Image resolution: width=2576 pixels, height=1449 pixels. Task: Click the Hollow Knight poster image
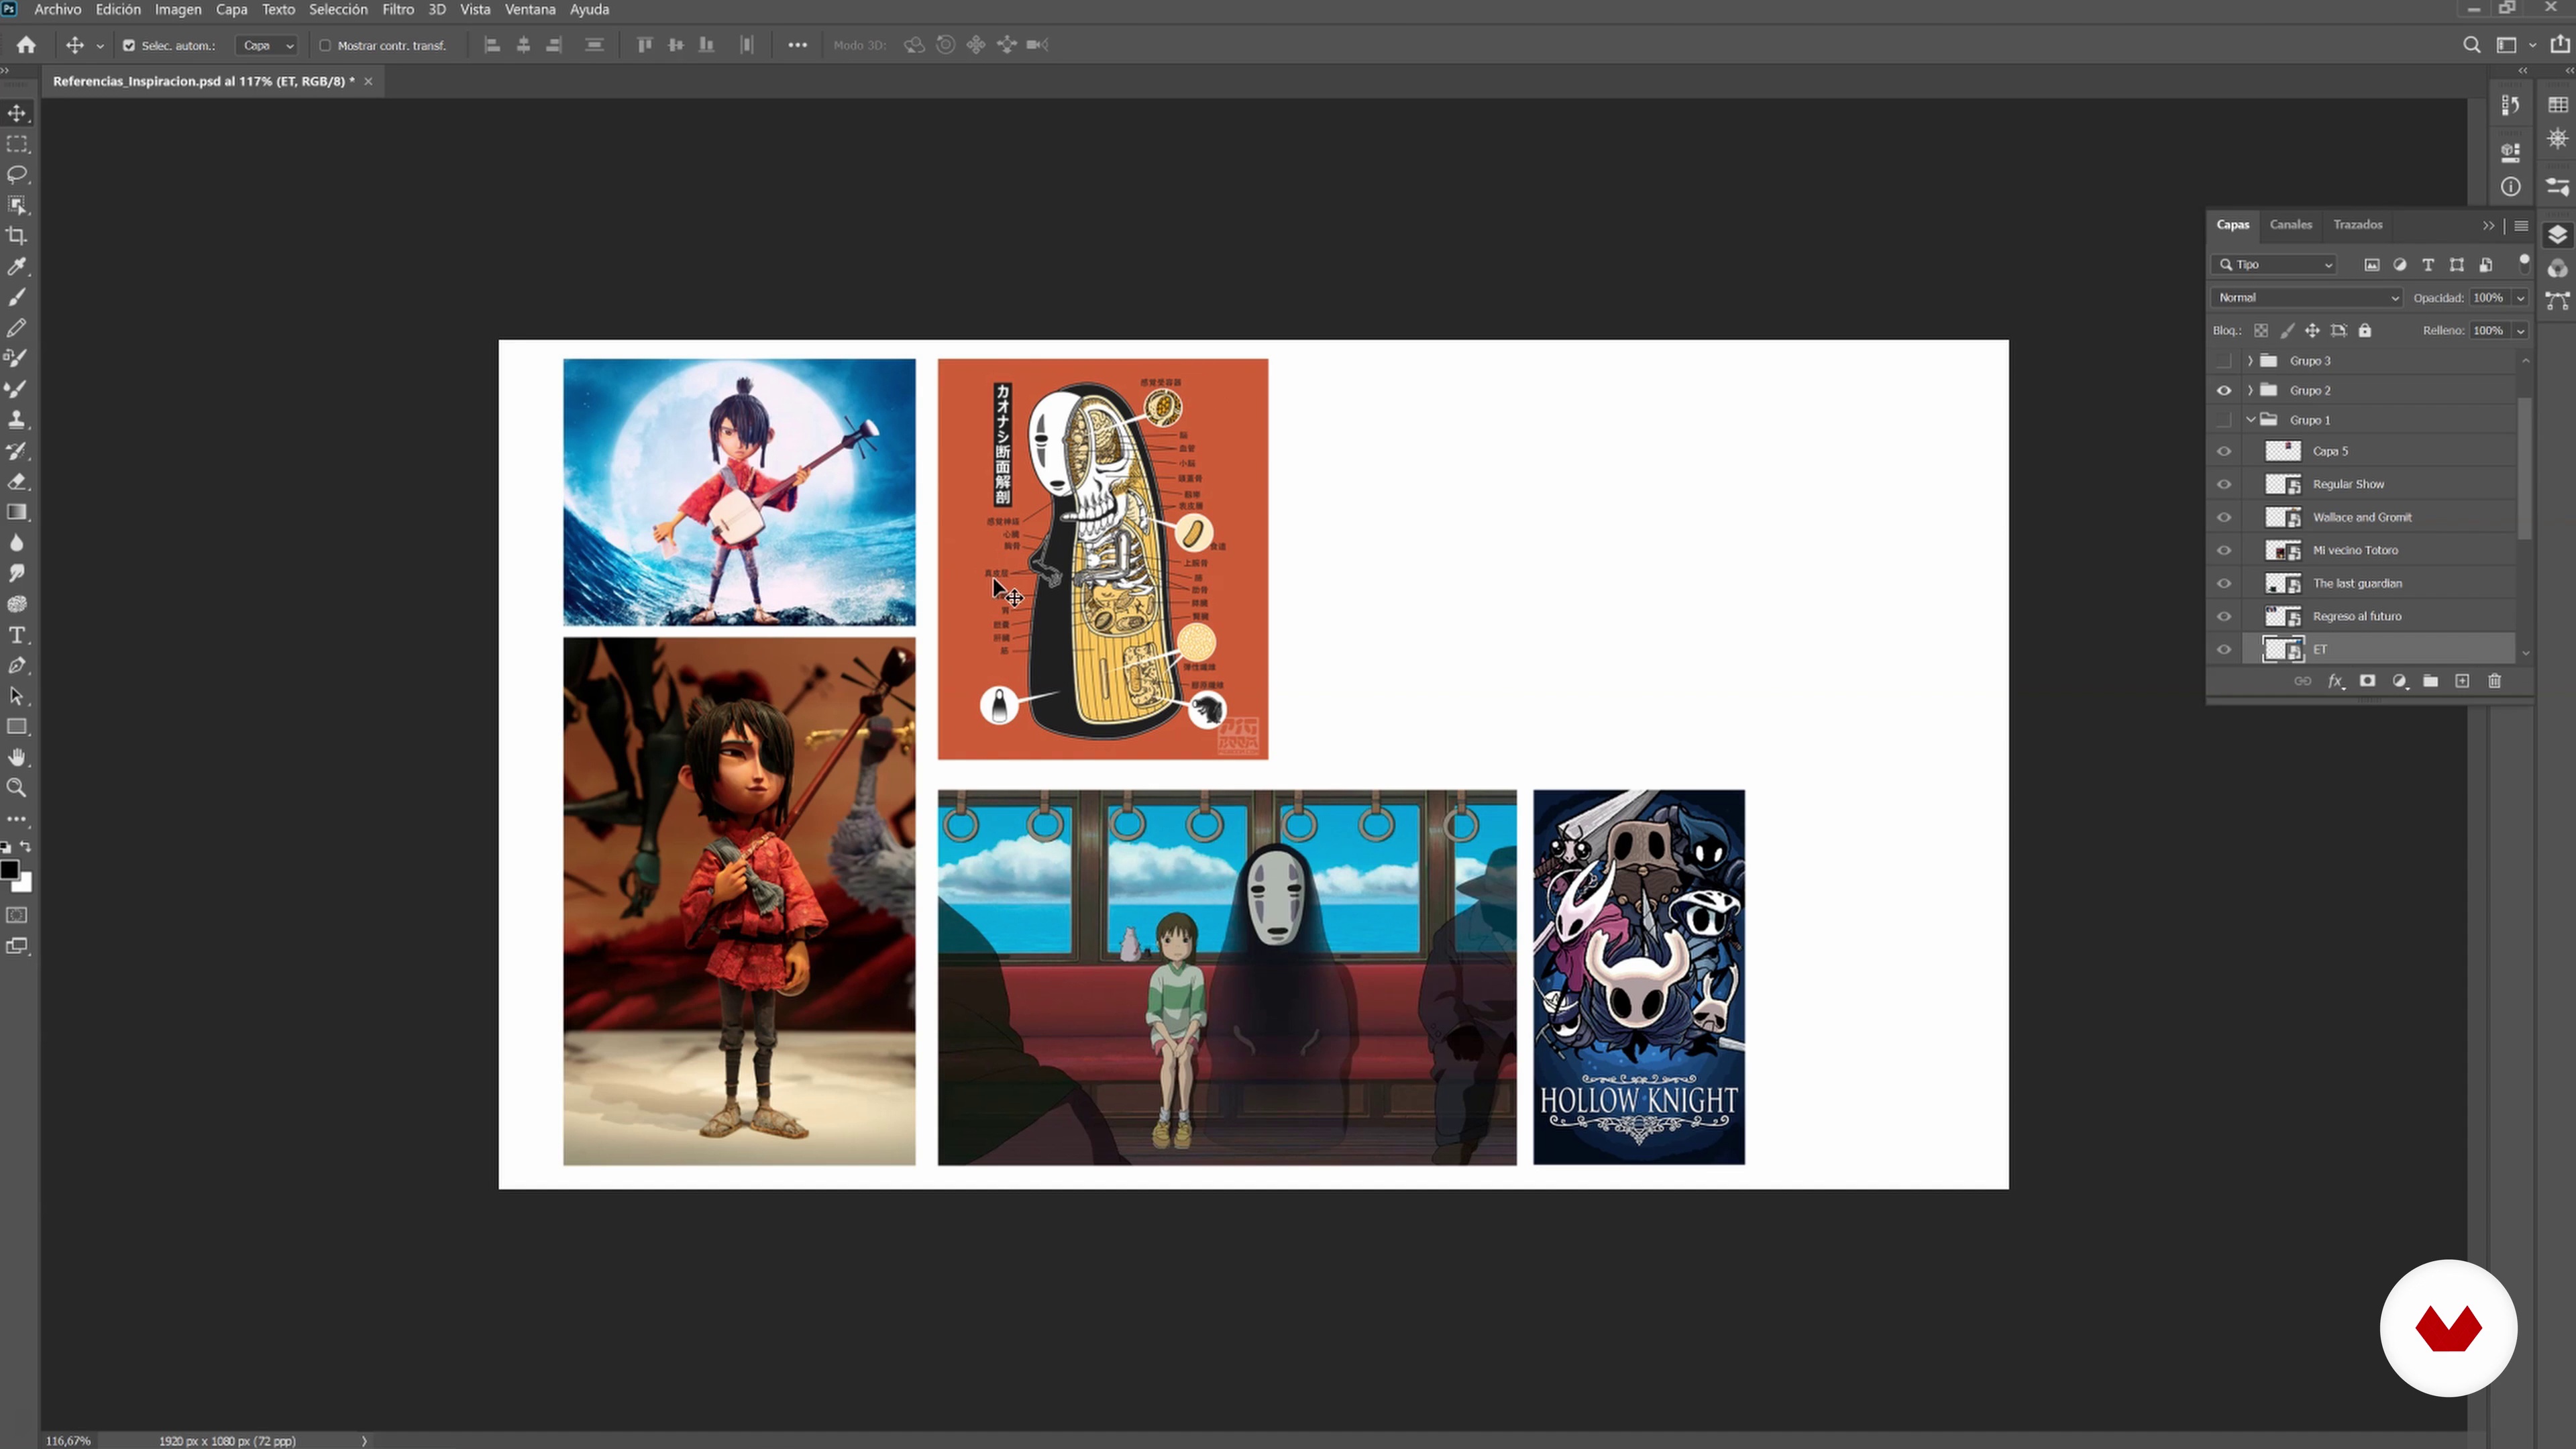(x=1639, y=977)
